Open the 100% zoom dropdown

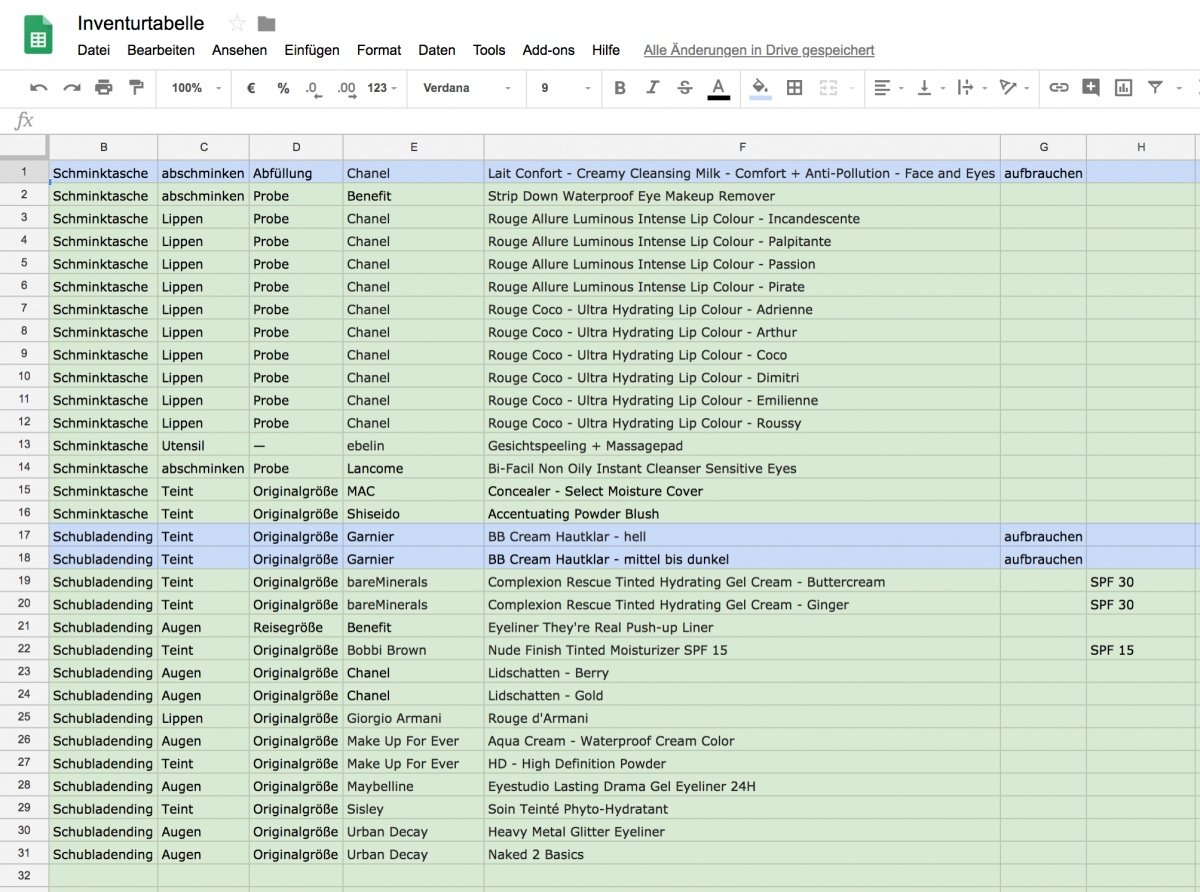pyautogui.click(x=196, y=88)
